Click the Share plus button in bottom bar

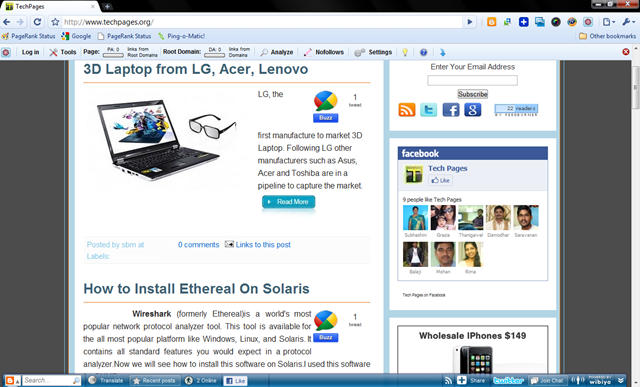tap(471, 380)
